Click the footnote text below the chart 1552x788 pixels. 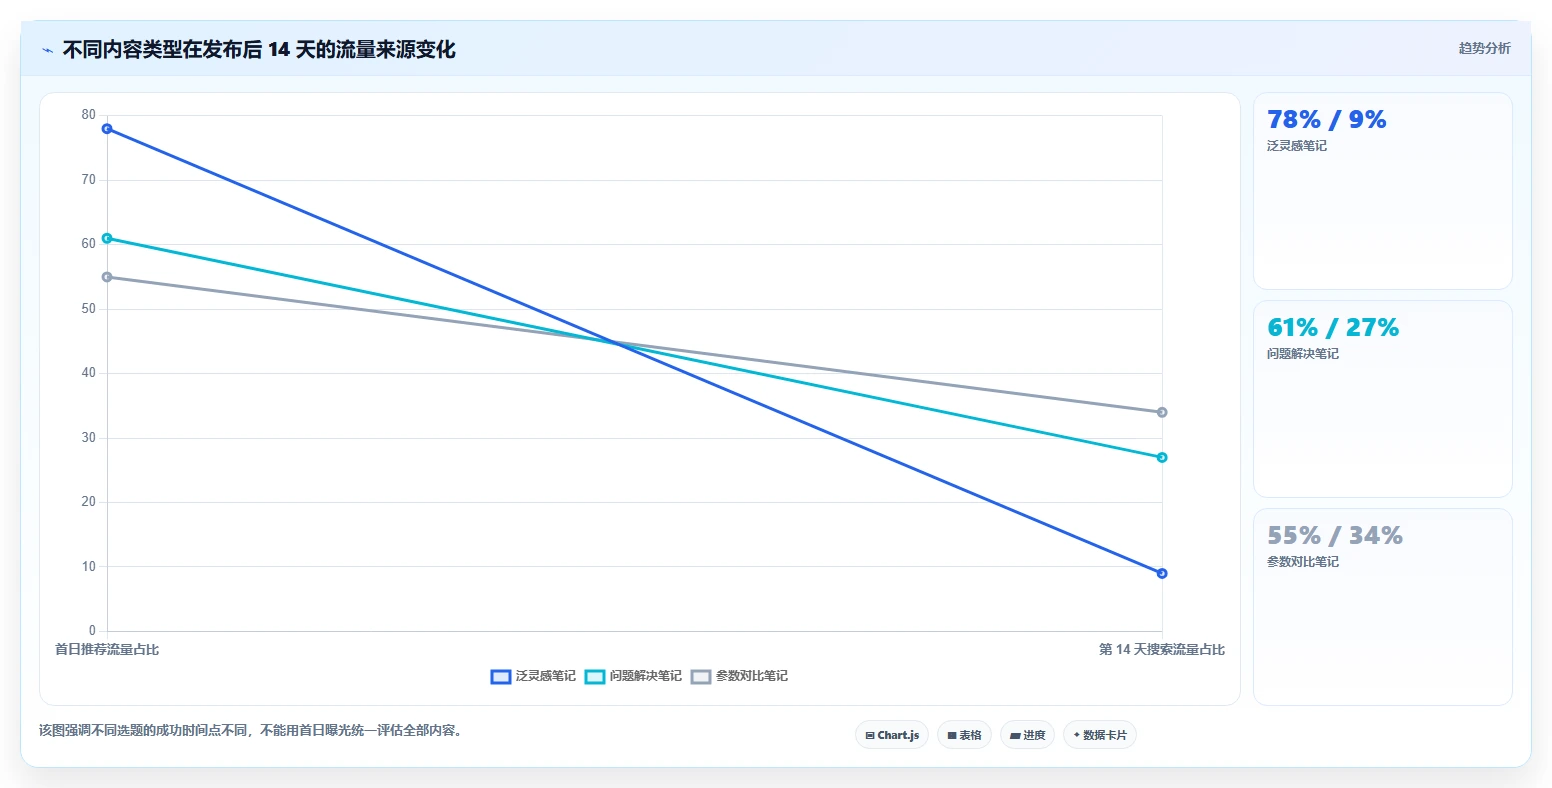250,731
